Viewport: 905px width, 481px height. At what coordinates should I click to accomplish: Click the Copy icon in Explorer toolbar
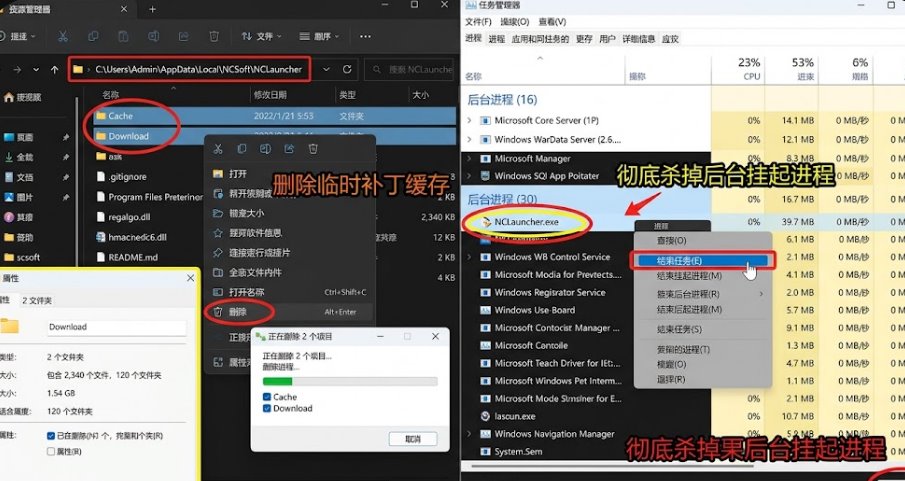click(x=93, y=36)
